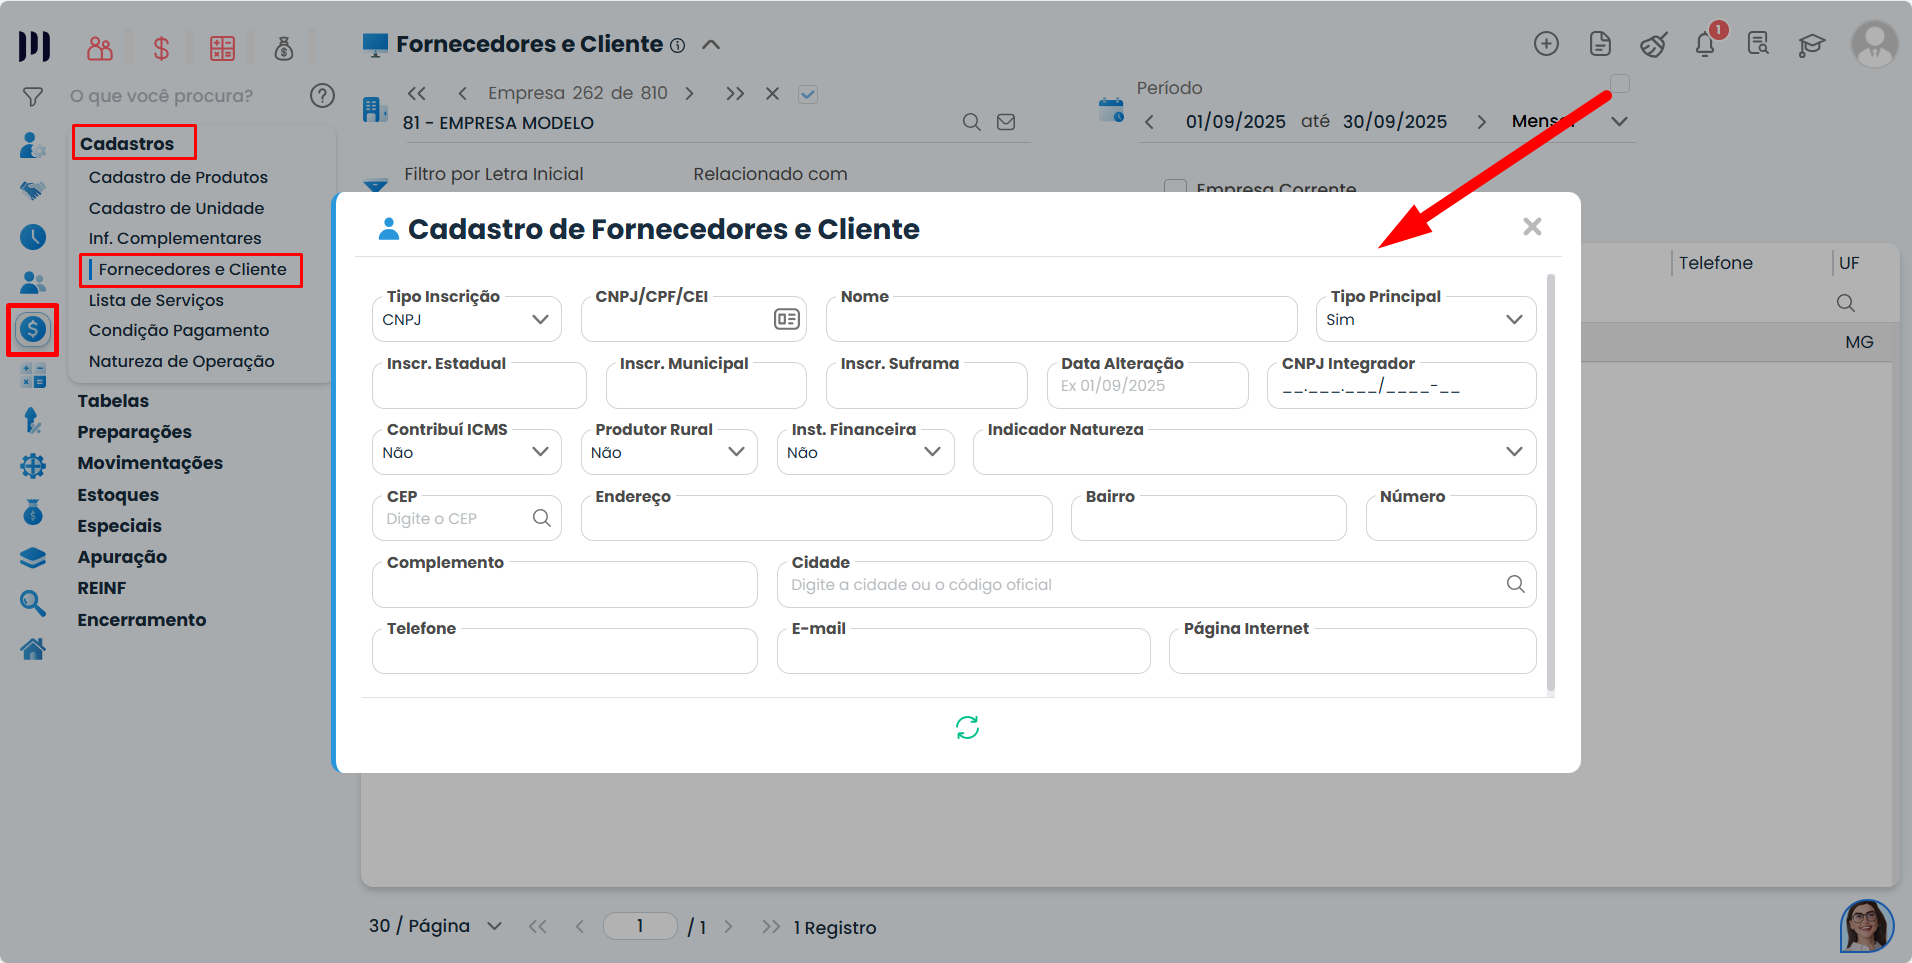1912x963 pixels.
Task: Click the CNPJ Integrador input field
Action: (x=1401, y=386)
